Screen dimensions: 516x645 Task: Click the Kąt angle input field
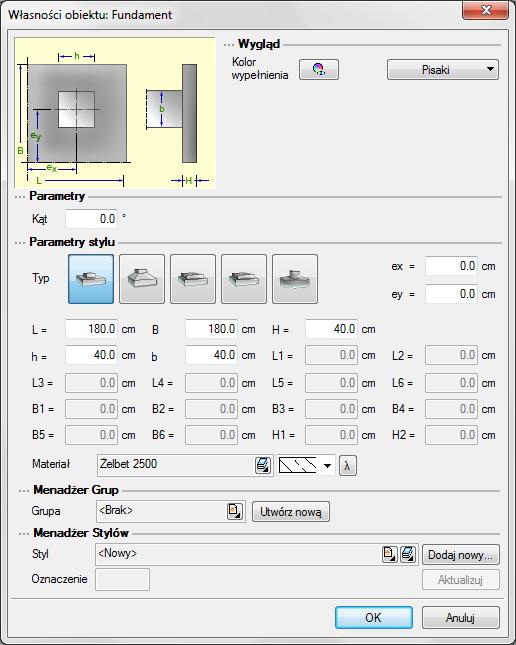[x=91, y=219]
